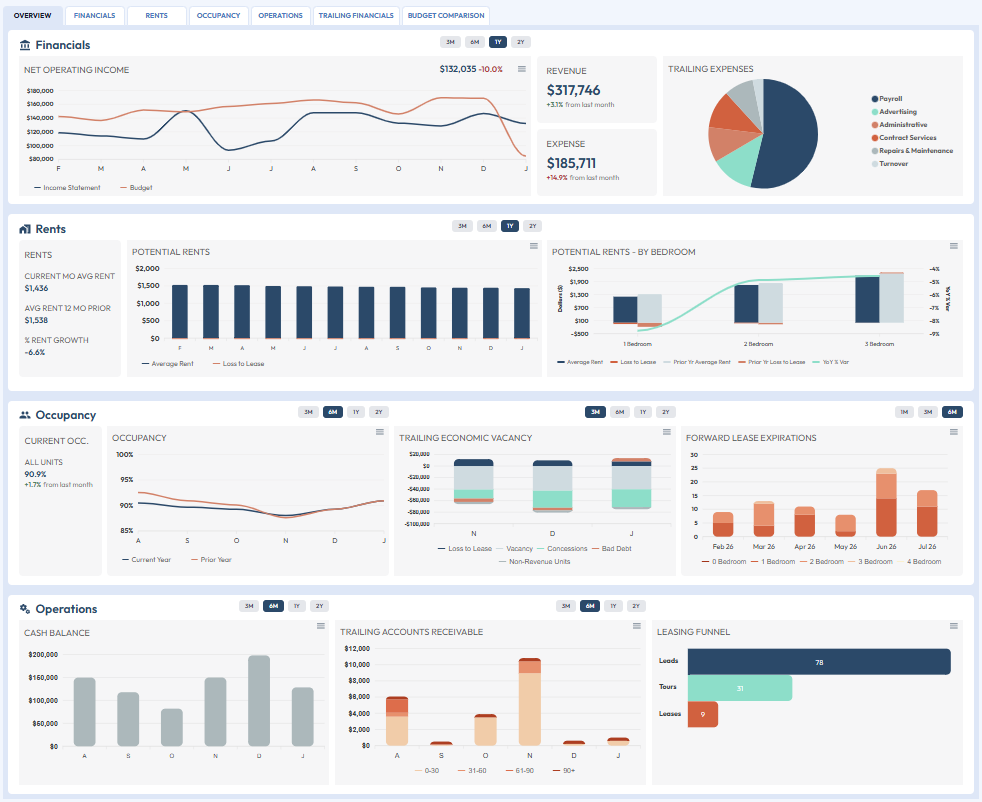The height and width of the screenshot is (802, 982).
Task: Set Accounts Receivable range to 2Y
Action: point(636,606)
